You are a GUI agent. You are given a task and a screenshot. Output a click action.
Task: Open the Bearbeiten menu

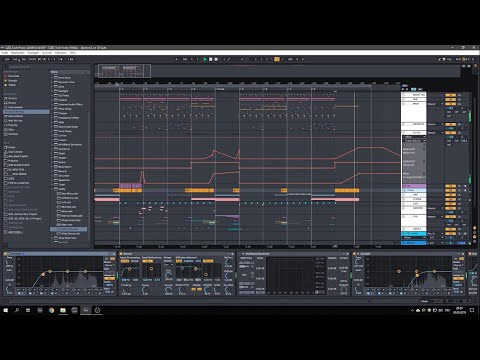tap(18, 52)
